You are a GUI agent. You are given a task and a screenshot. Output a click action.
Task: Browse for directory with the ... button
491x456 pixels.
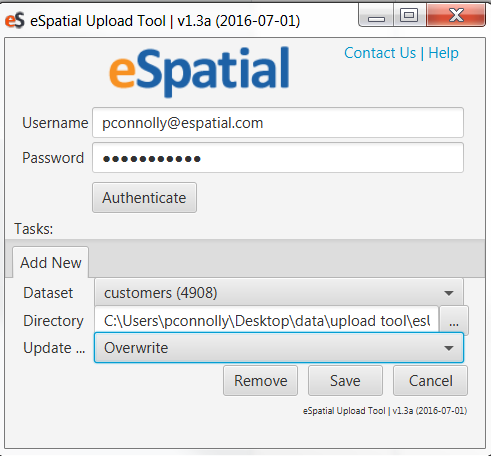click(x=454, y=321)
